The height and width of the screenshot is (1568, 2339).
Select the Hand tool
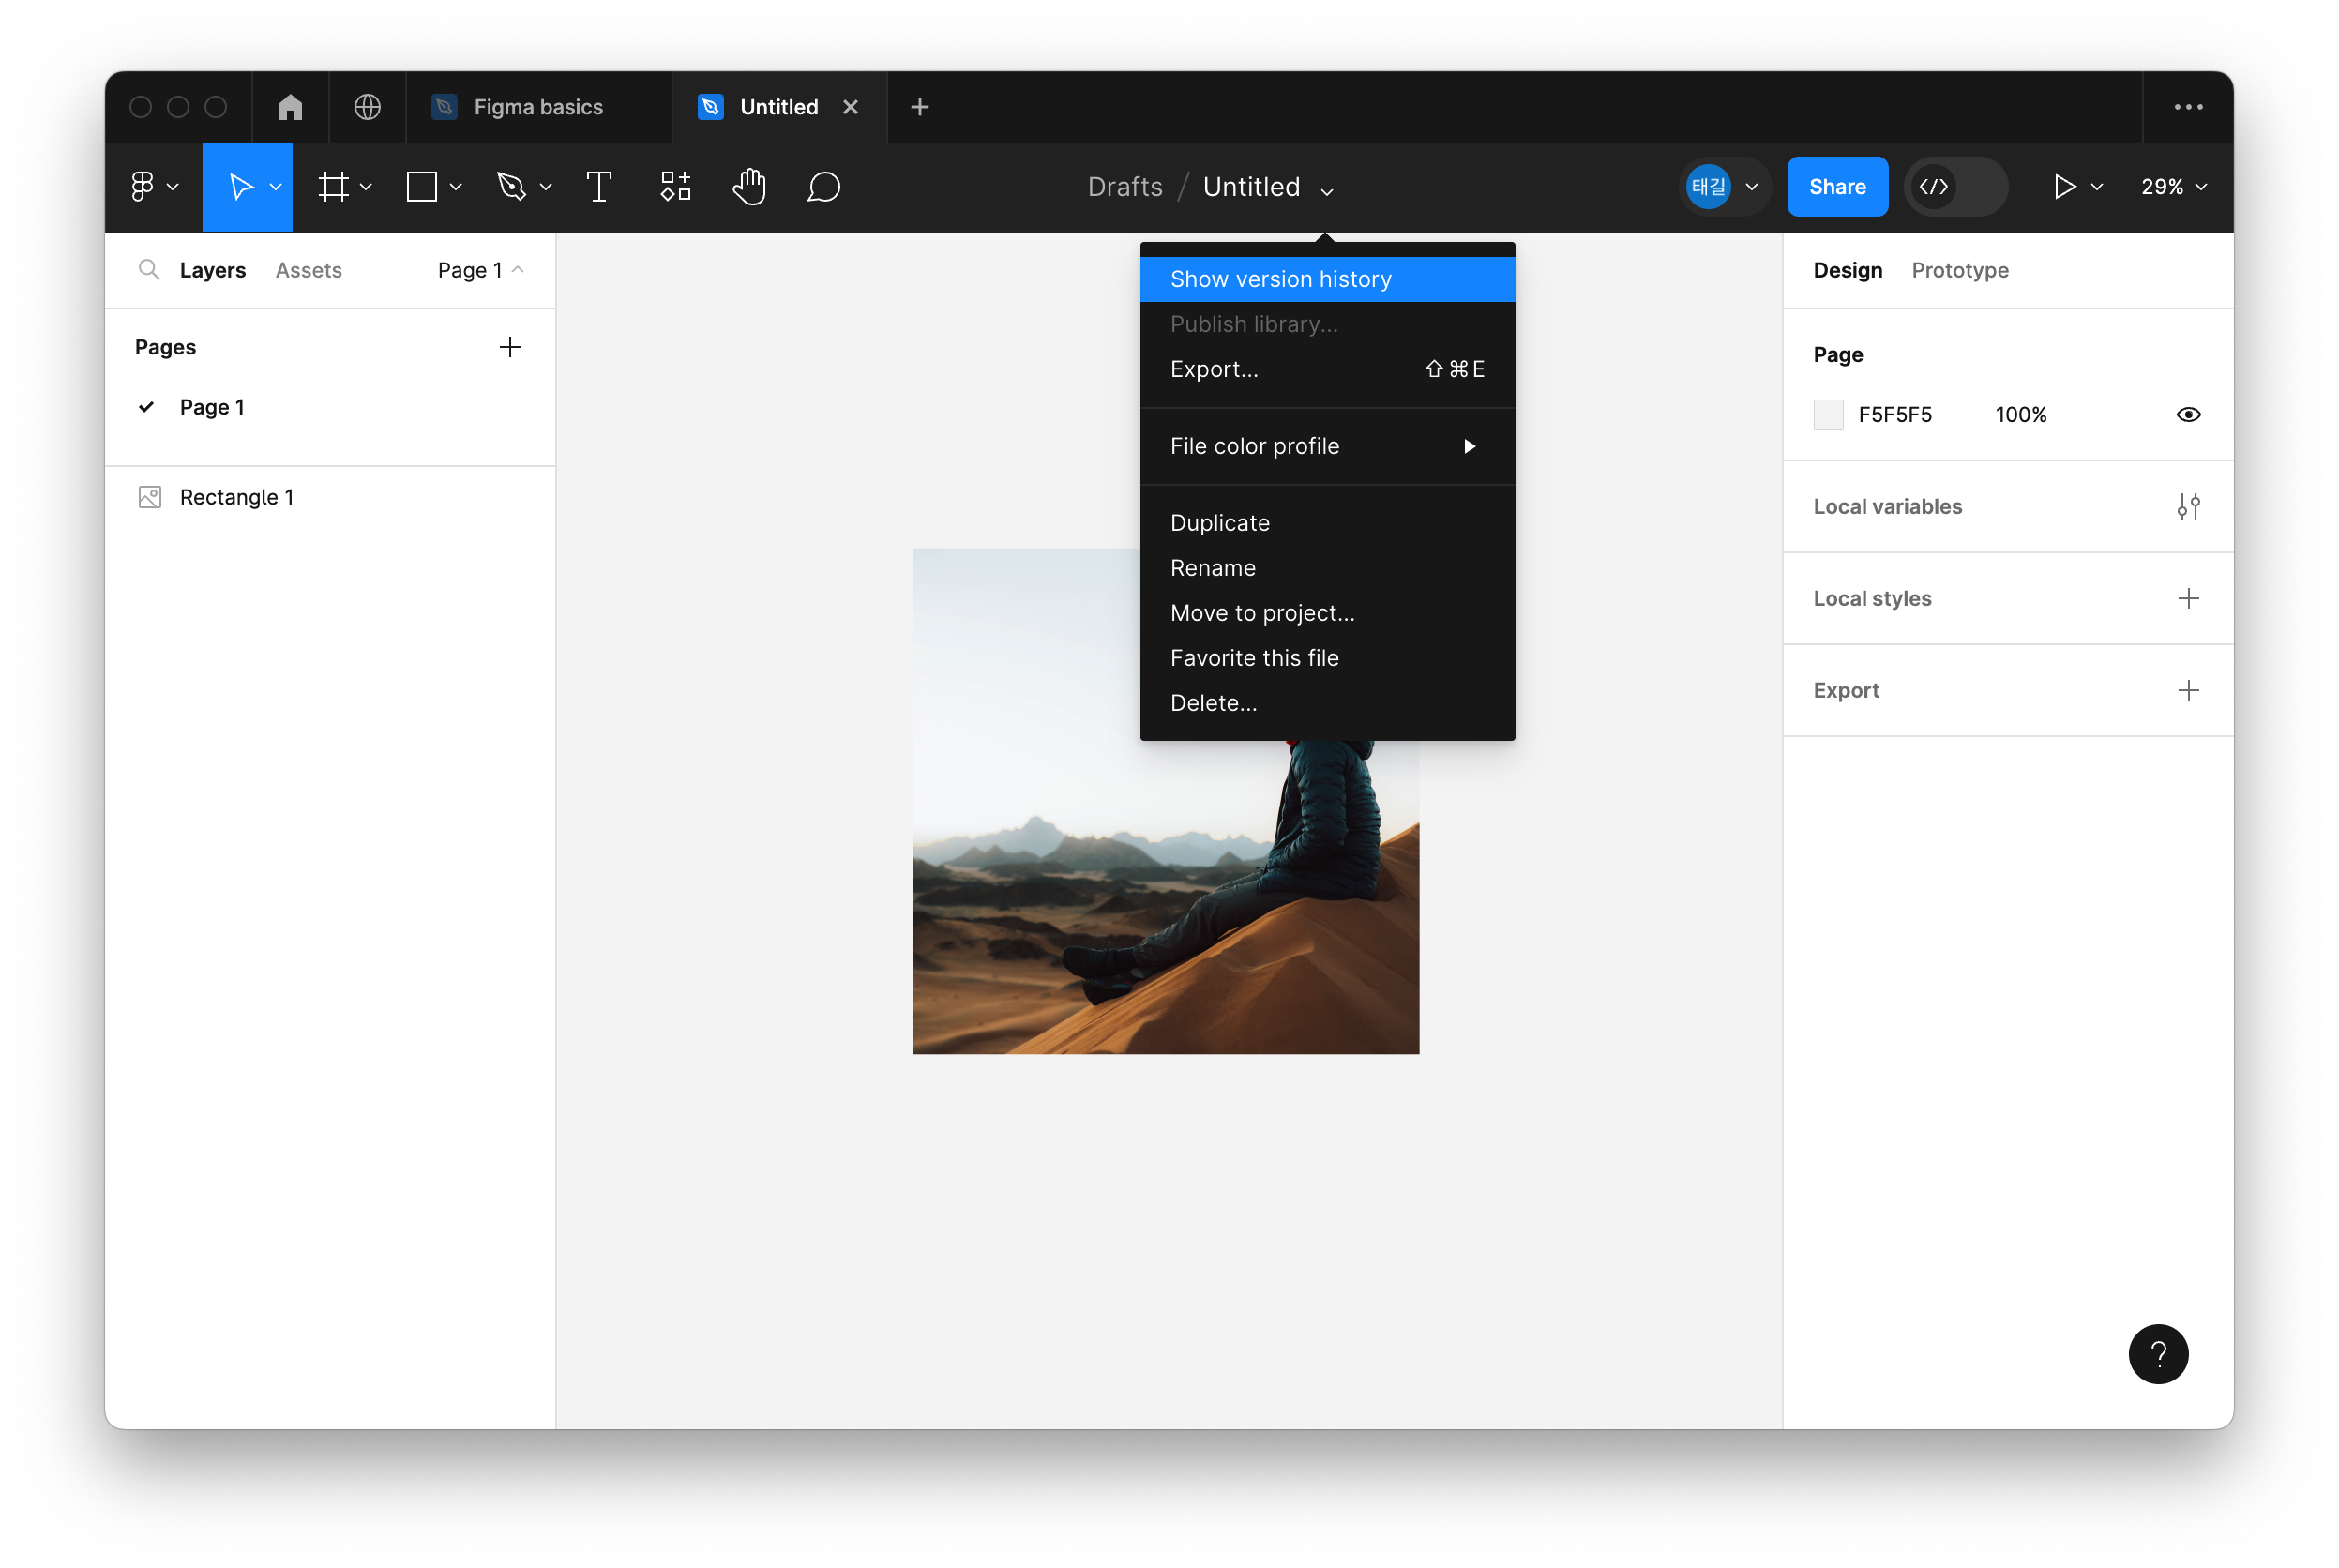[749, 187]
